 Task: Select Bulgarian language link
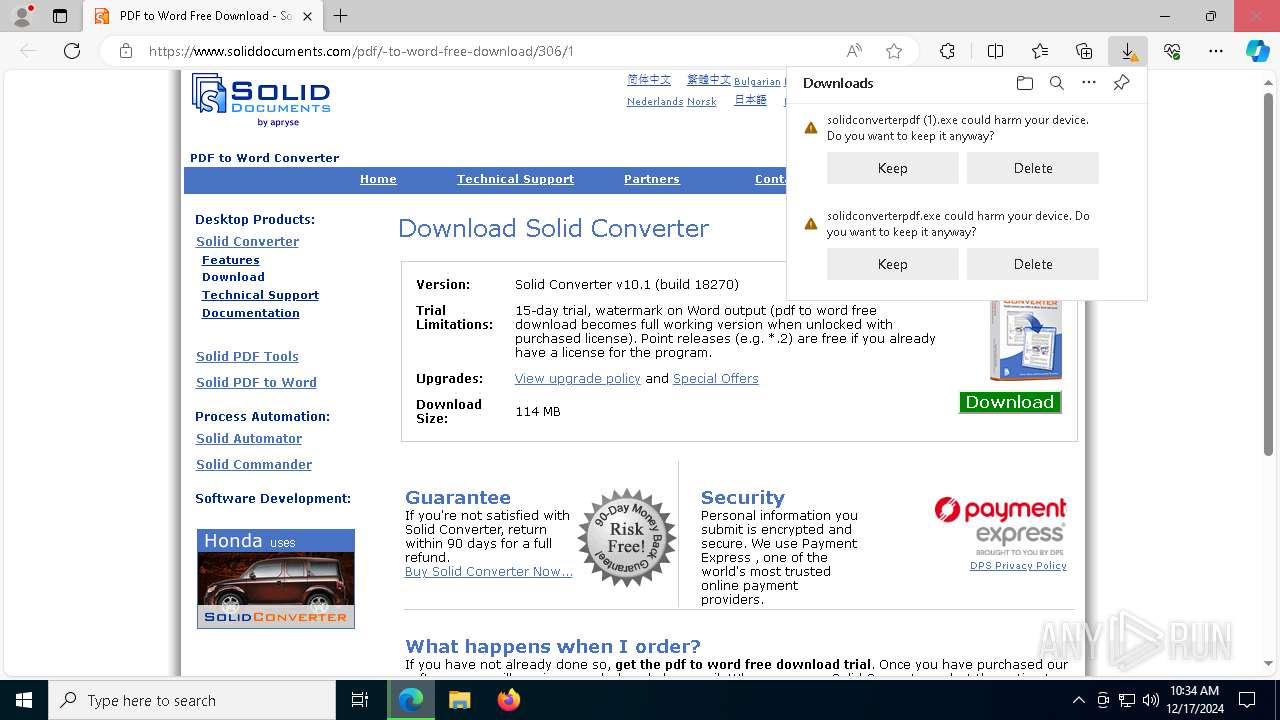tap(757, 81)
